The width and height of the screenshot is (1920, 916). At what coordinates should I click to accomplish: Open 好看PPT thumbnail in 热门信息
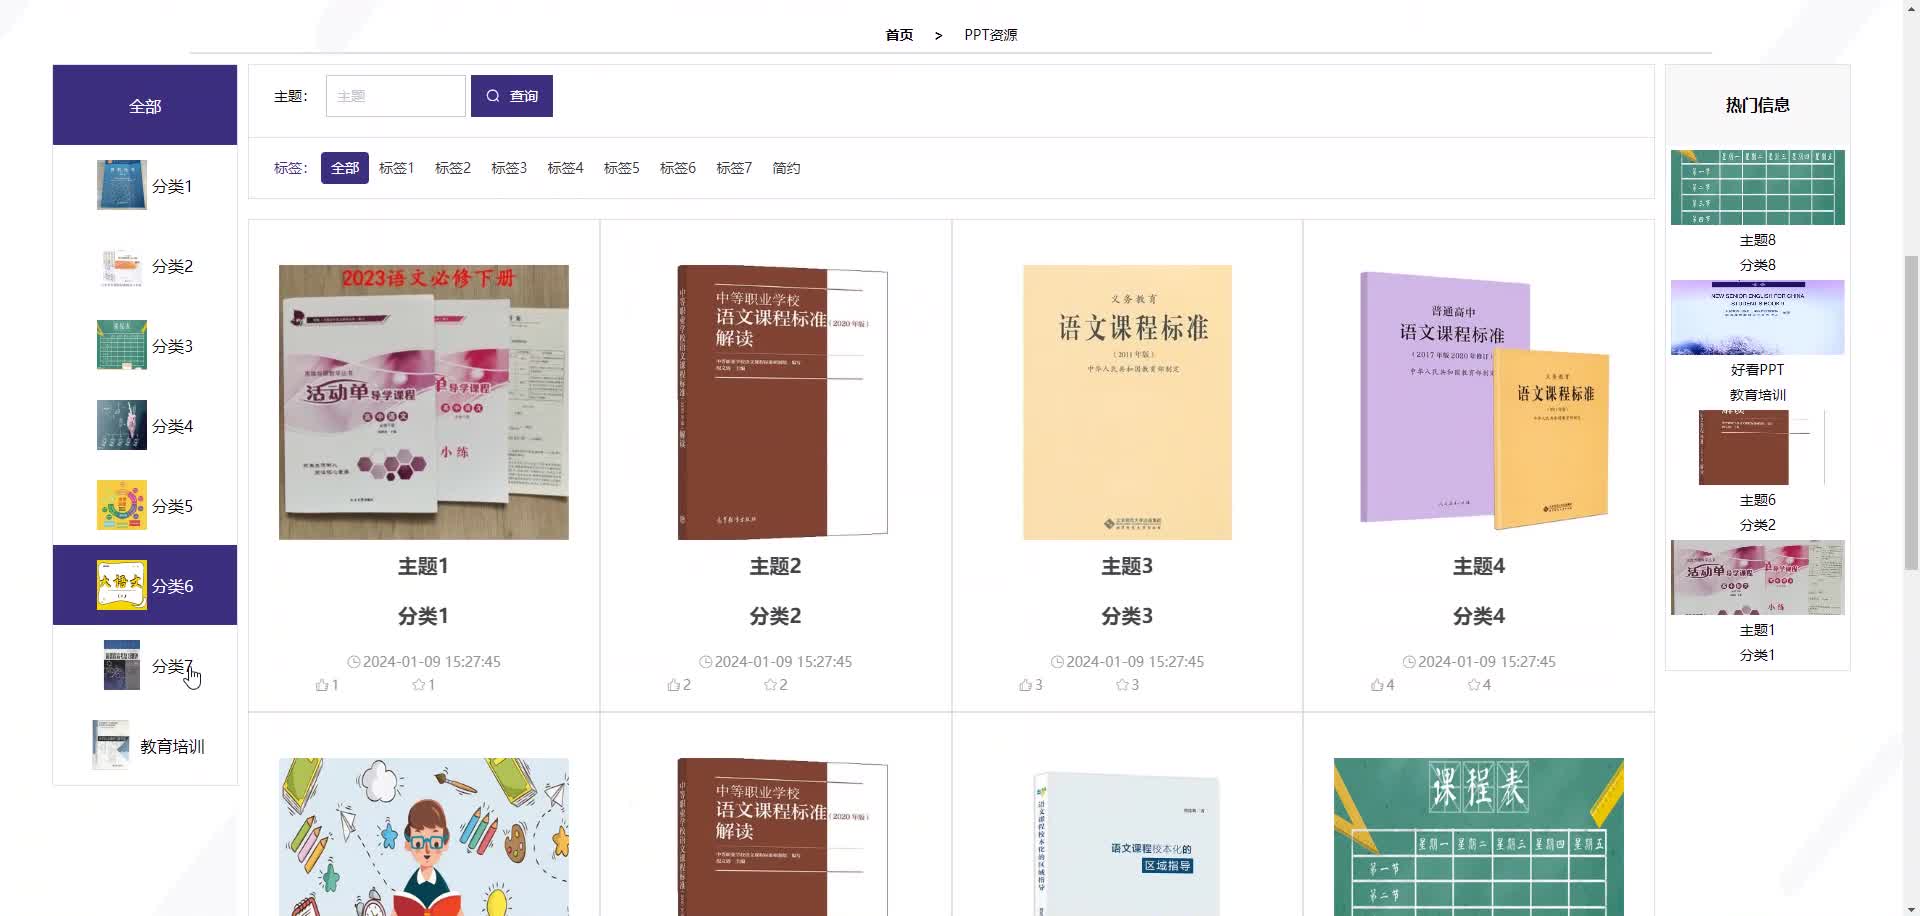click(1758, 317)
